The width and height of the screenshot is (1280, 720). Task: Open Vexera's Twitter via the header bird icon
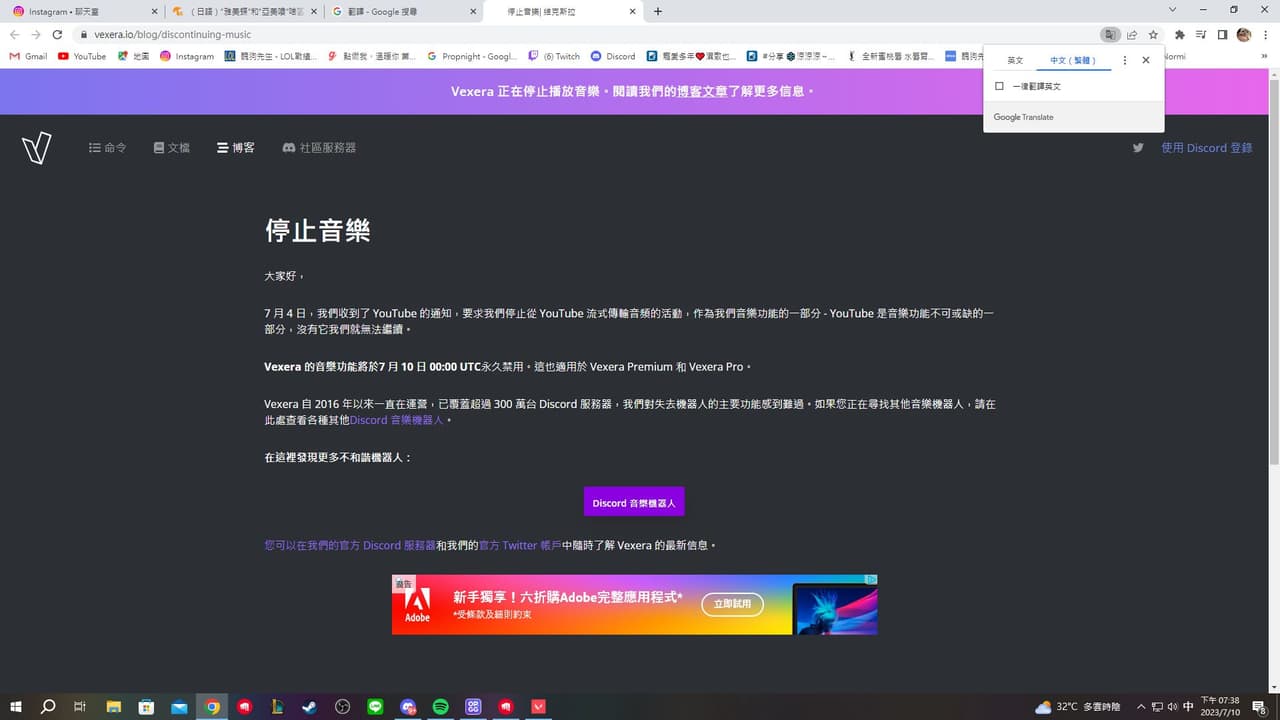pyautogui.click(x=1138, y=147)
